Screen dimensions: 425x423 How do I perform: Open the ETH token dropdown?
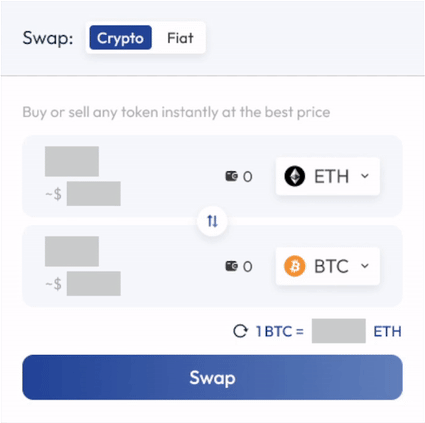(x=328, y=176)
